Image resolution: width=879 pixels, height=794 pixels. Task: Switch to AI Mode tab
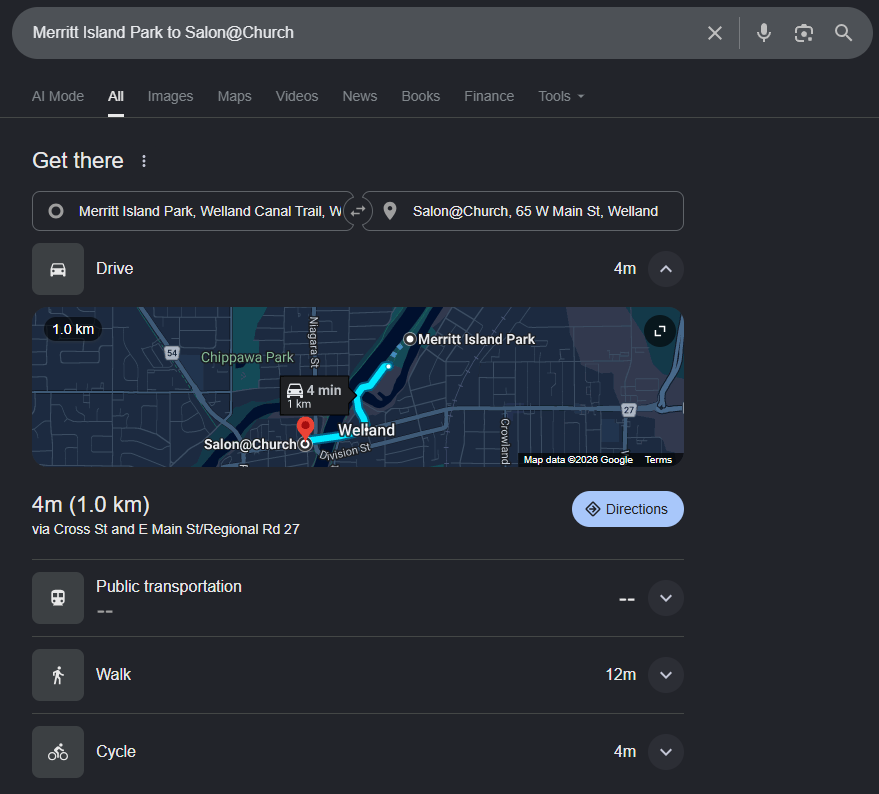coord(58,96)
